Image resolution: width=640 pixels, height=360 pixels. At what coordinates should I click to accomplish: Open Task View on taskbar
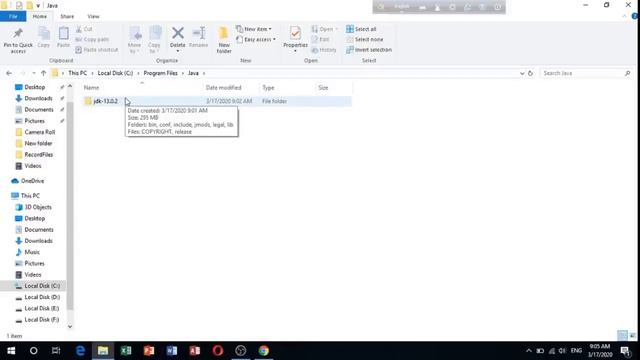56,351
